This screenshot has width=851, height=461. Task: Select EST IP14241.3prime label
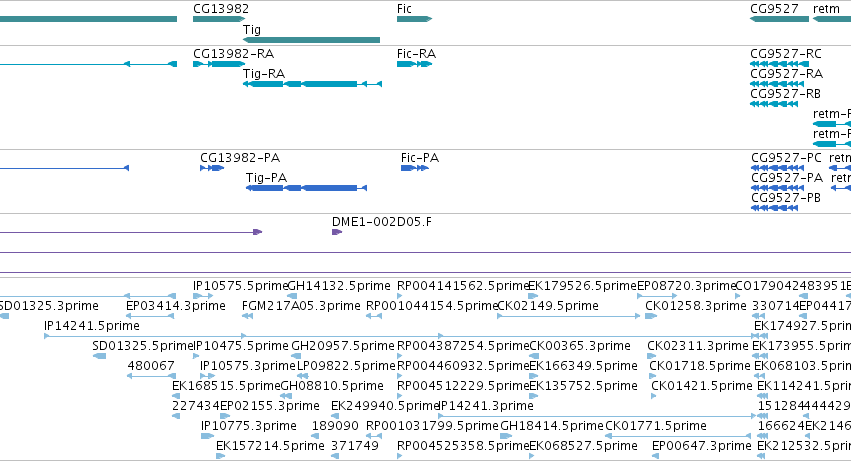click(486, 407)
